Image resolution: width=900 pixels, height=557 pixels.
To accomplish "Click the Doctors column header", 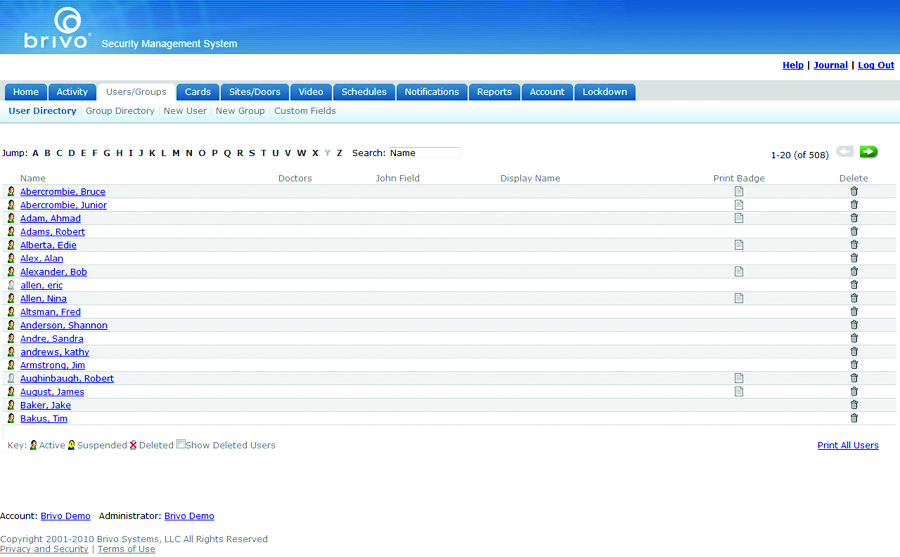I will pyautogui.click(x=295, y=178).
